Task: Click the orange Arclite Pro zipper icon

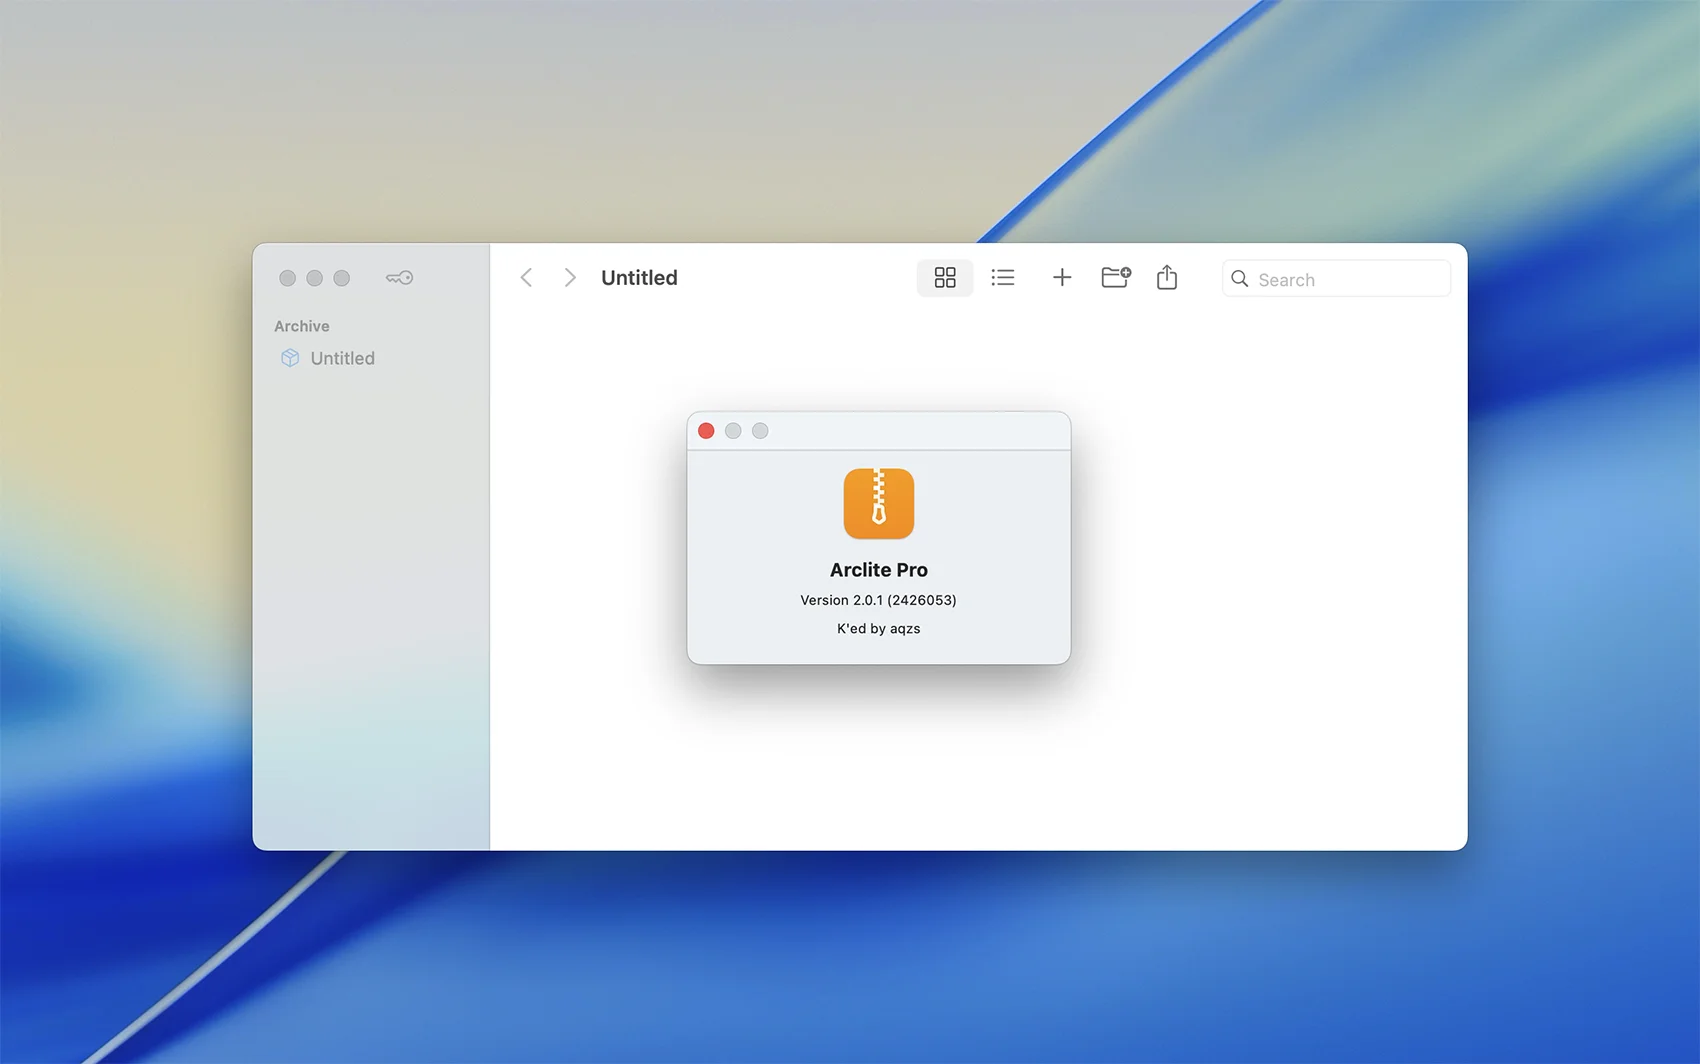Action: [x=878, y=503]
